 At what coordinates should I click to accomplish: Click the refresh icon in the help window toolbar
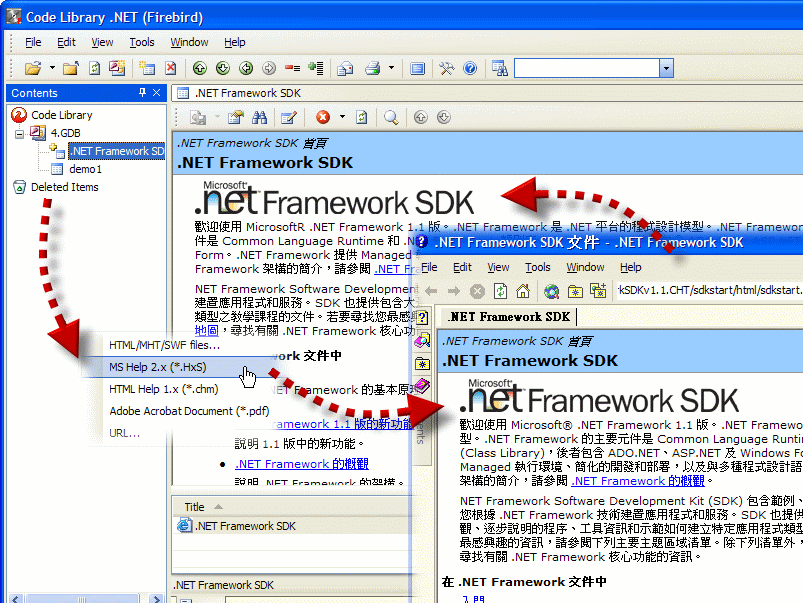point(500,291)
